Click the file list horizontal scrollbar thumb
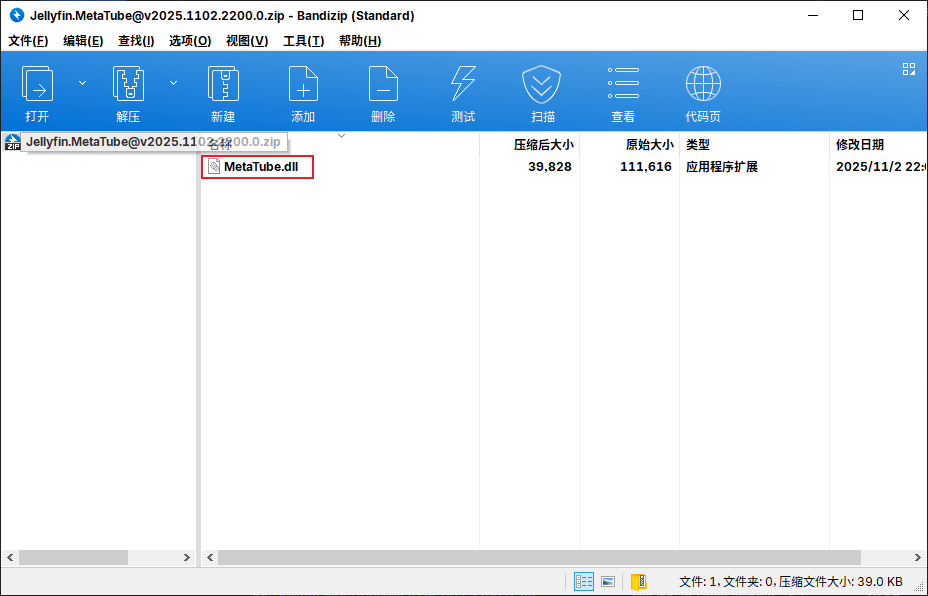Image resolution: width=928 pixels, height=596 pixels. (539, 558)
